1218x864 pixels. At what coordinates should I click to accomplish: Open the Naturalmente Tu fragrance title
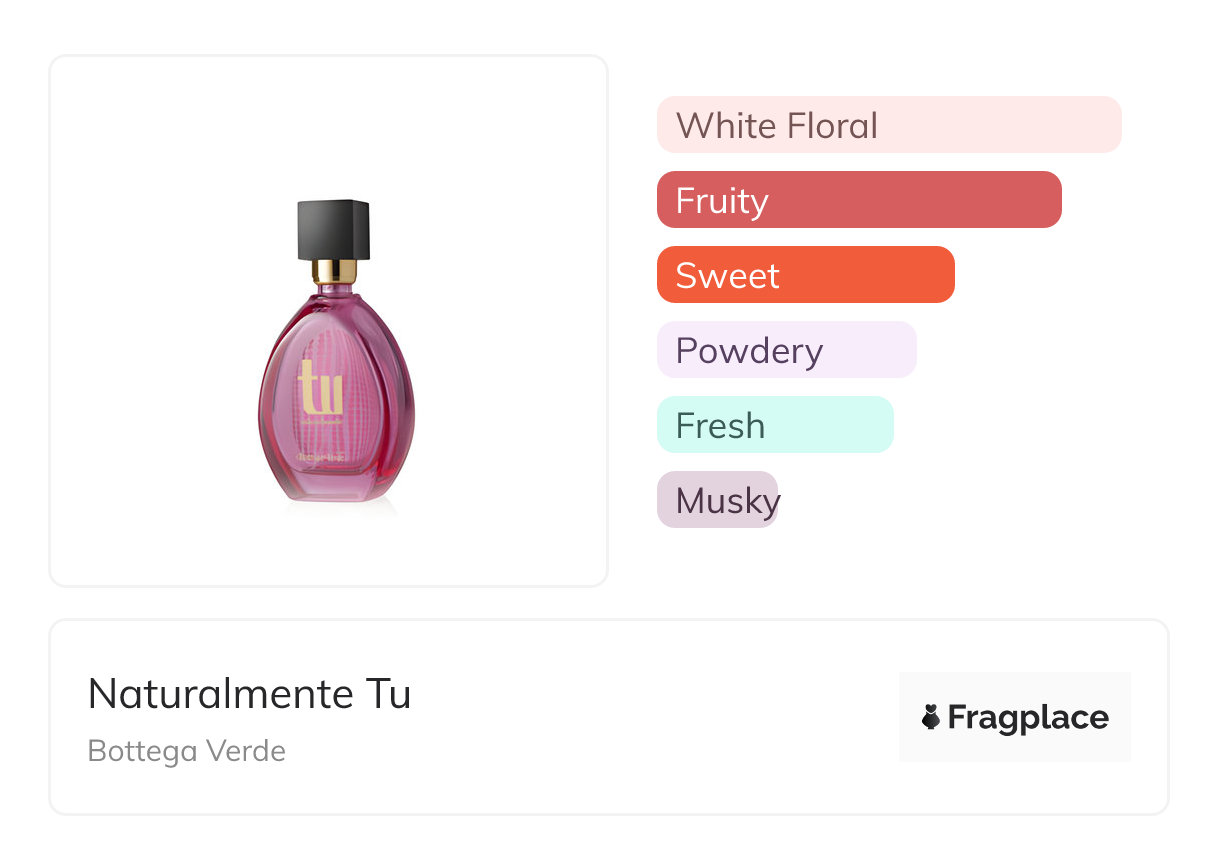[249, 694]
